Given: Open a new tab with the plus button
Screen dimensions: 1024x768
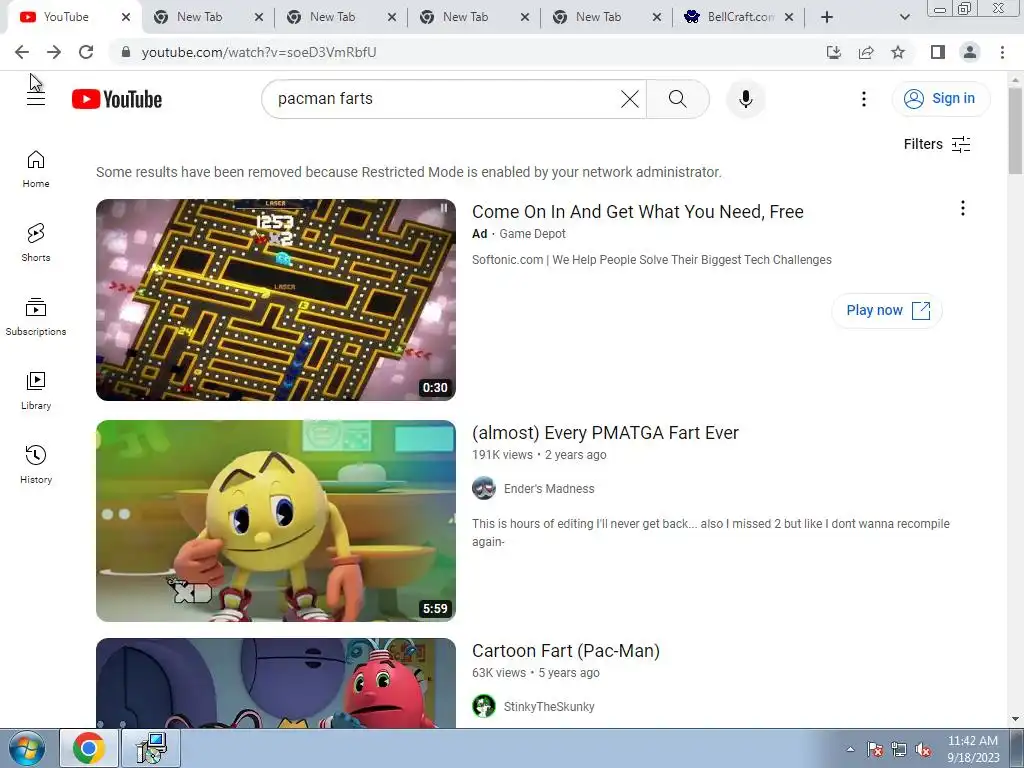Looking at the screenshot, I should (827, 17).
